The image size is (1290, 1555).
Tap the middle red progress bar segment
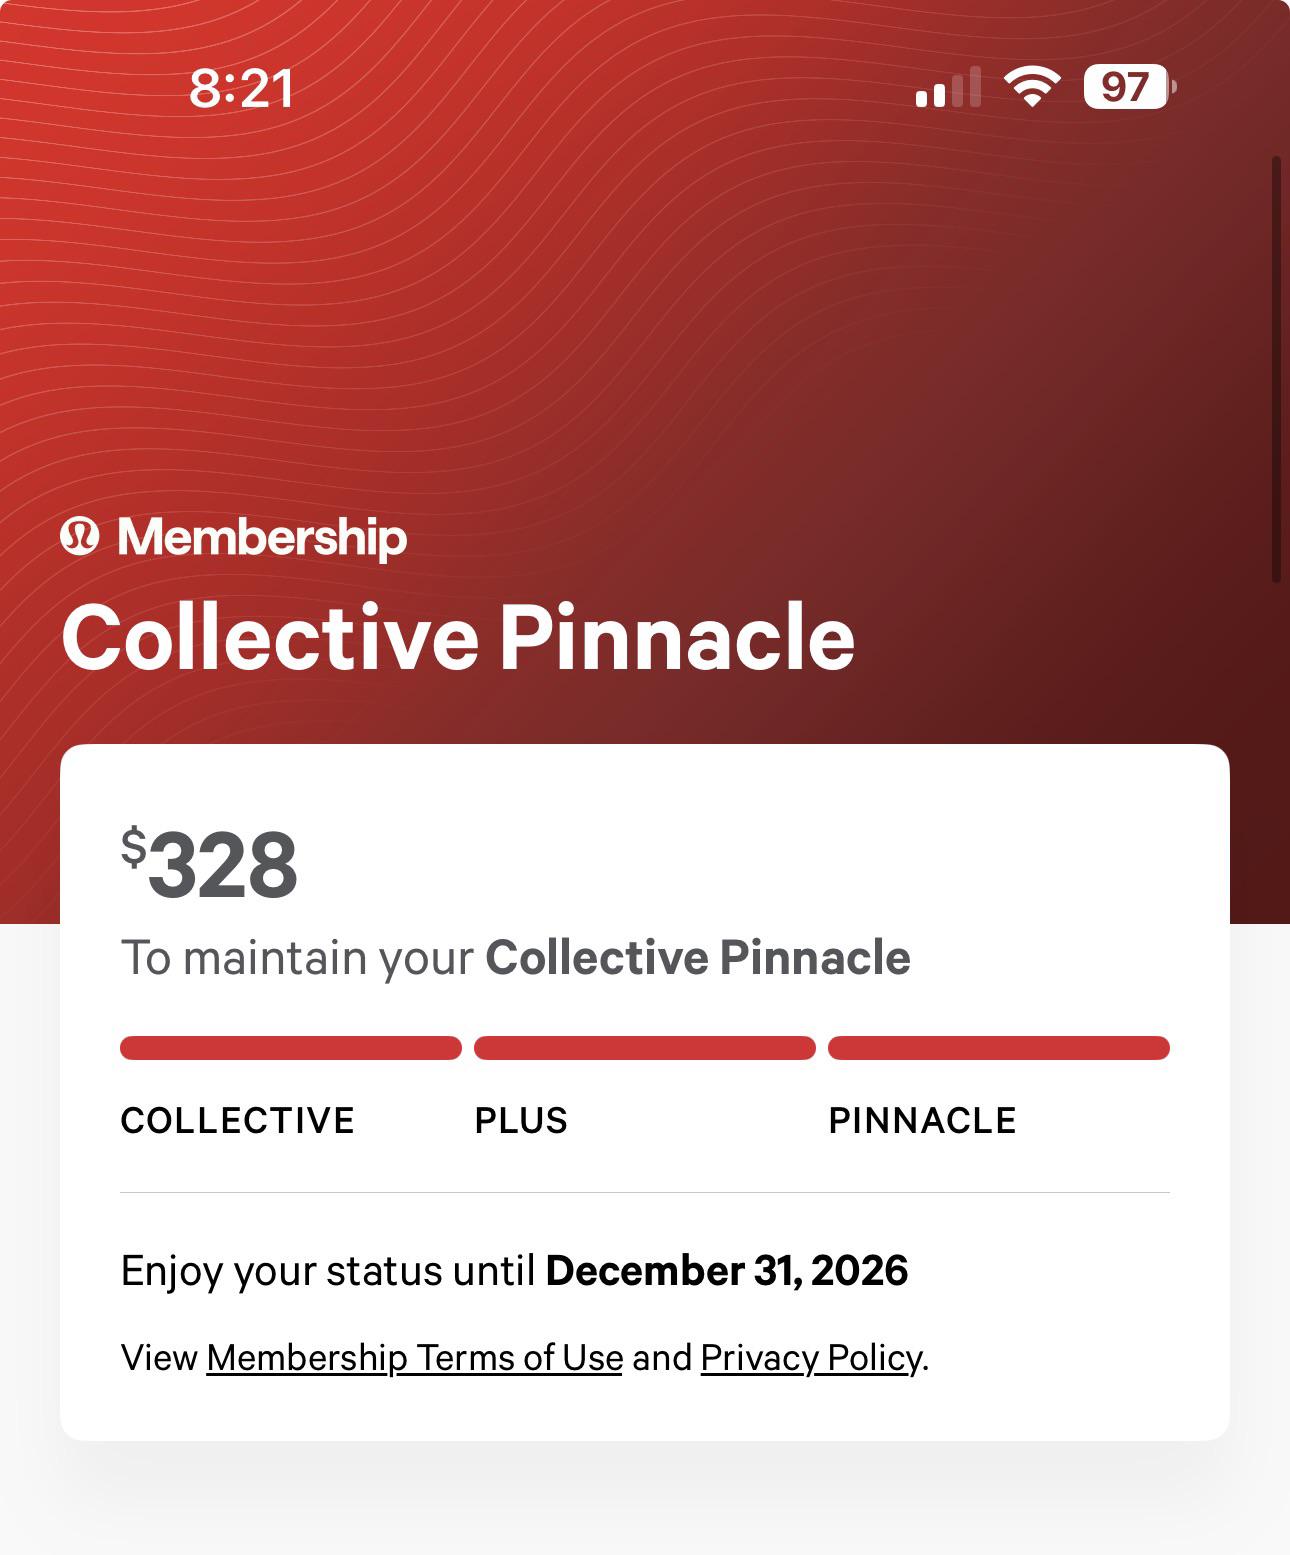coord(644,1048)
